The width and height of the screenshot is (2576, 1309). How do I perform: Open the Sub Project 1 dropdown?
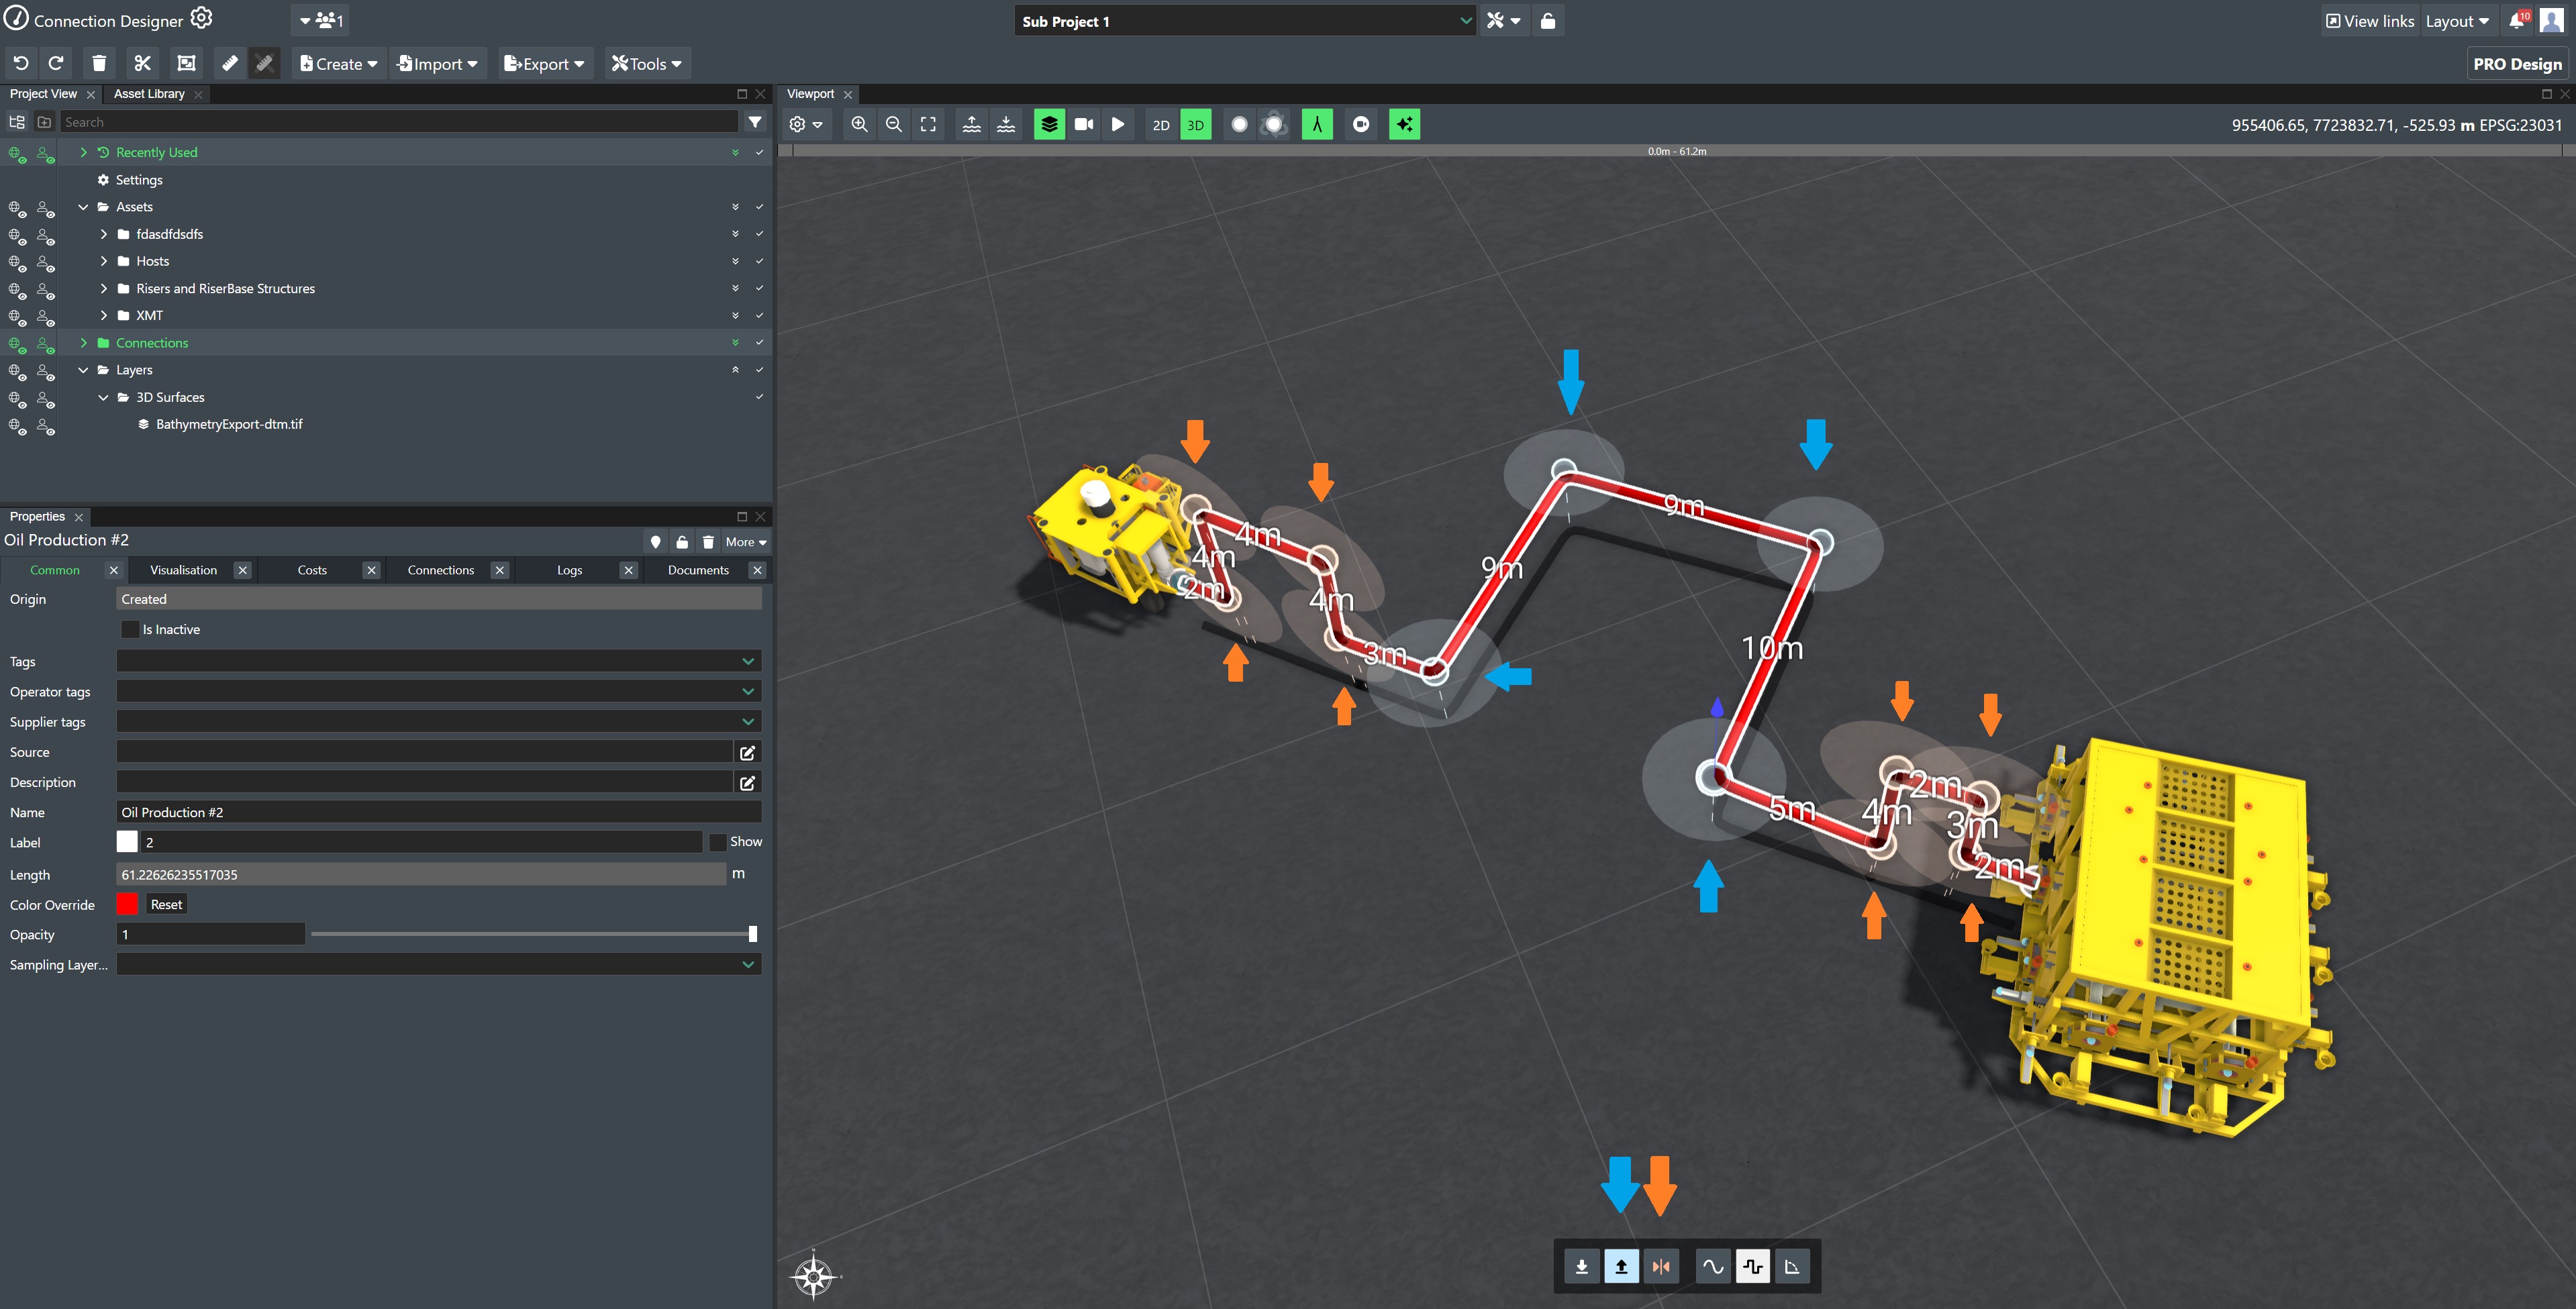[x=1245, y=21]
